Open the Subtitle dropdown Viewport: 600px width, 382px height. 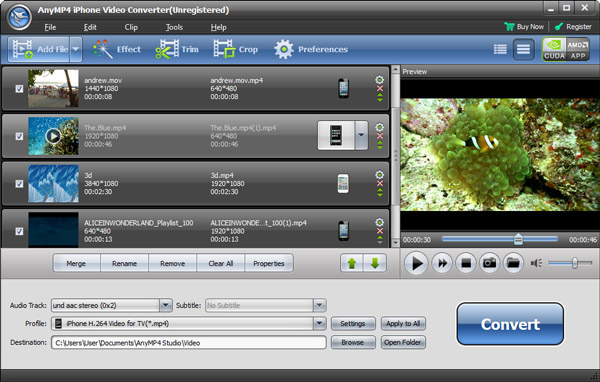(x=320, y=305)
